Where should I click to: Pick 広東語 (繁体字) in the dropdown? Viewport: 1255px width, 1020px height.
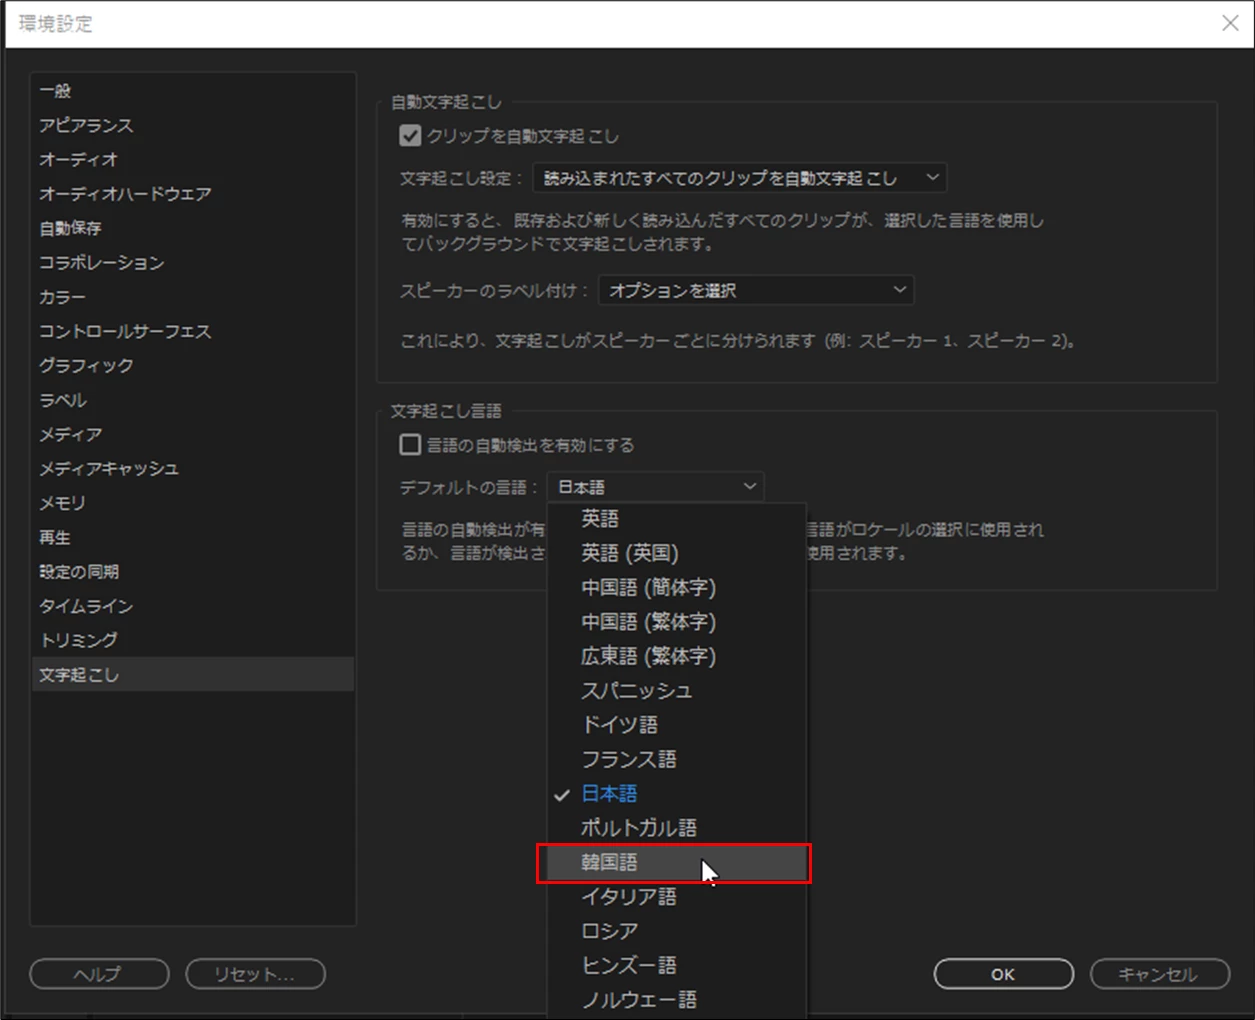(x=677, y=656)
